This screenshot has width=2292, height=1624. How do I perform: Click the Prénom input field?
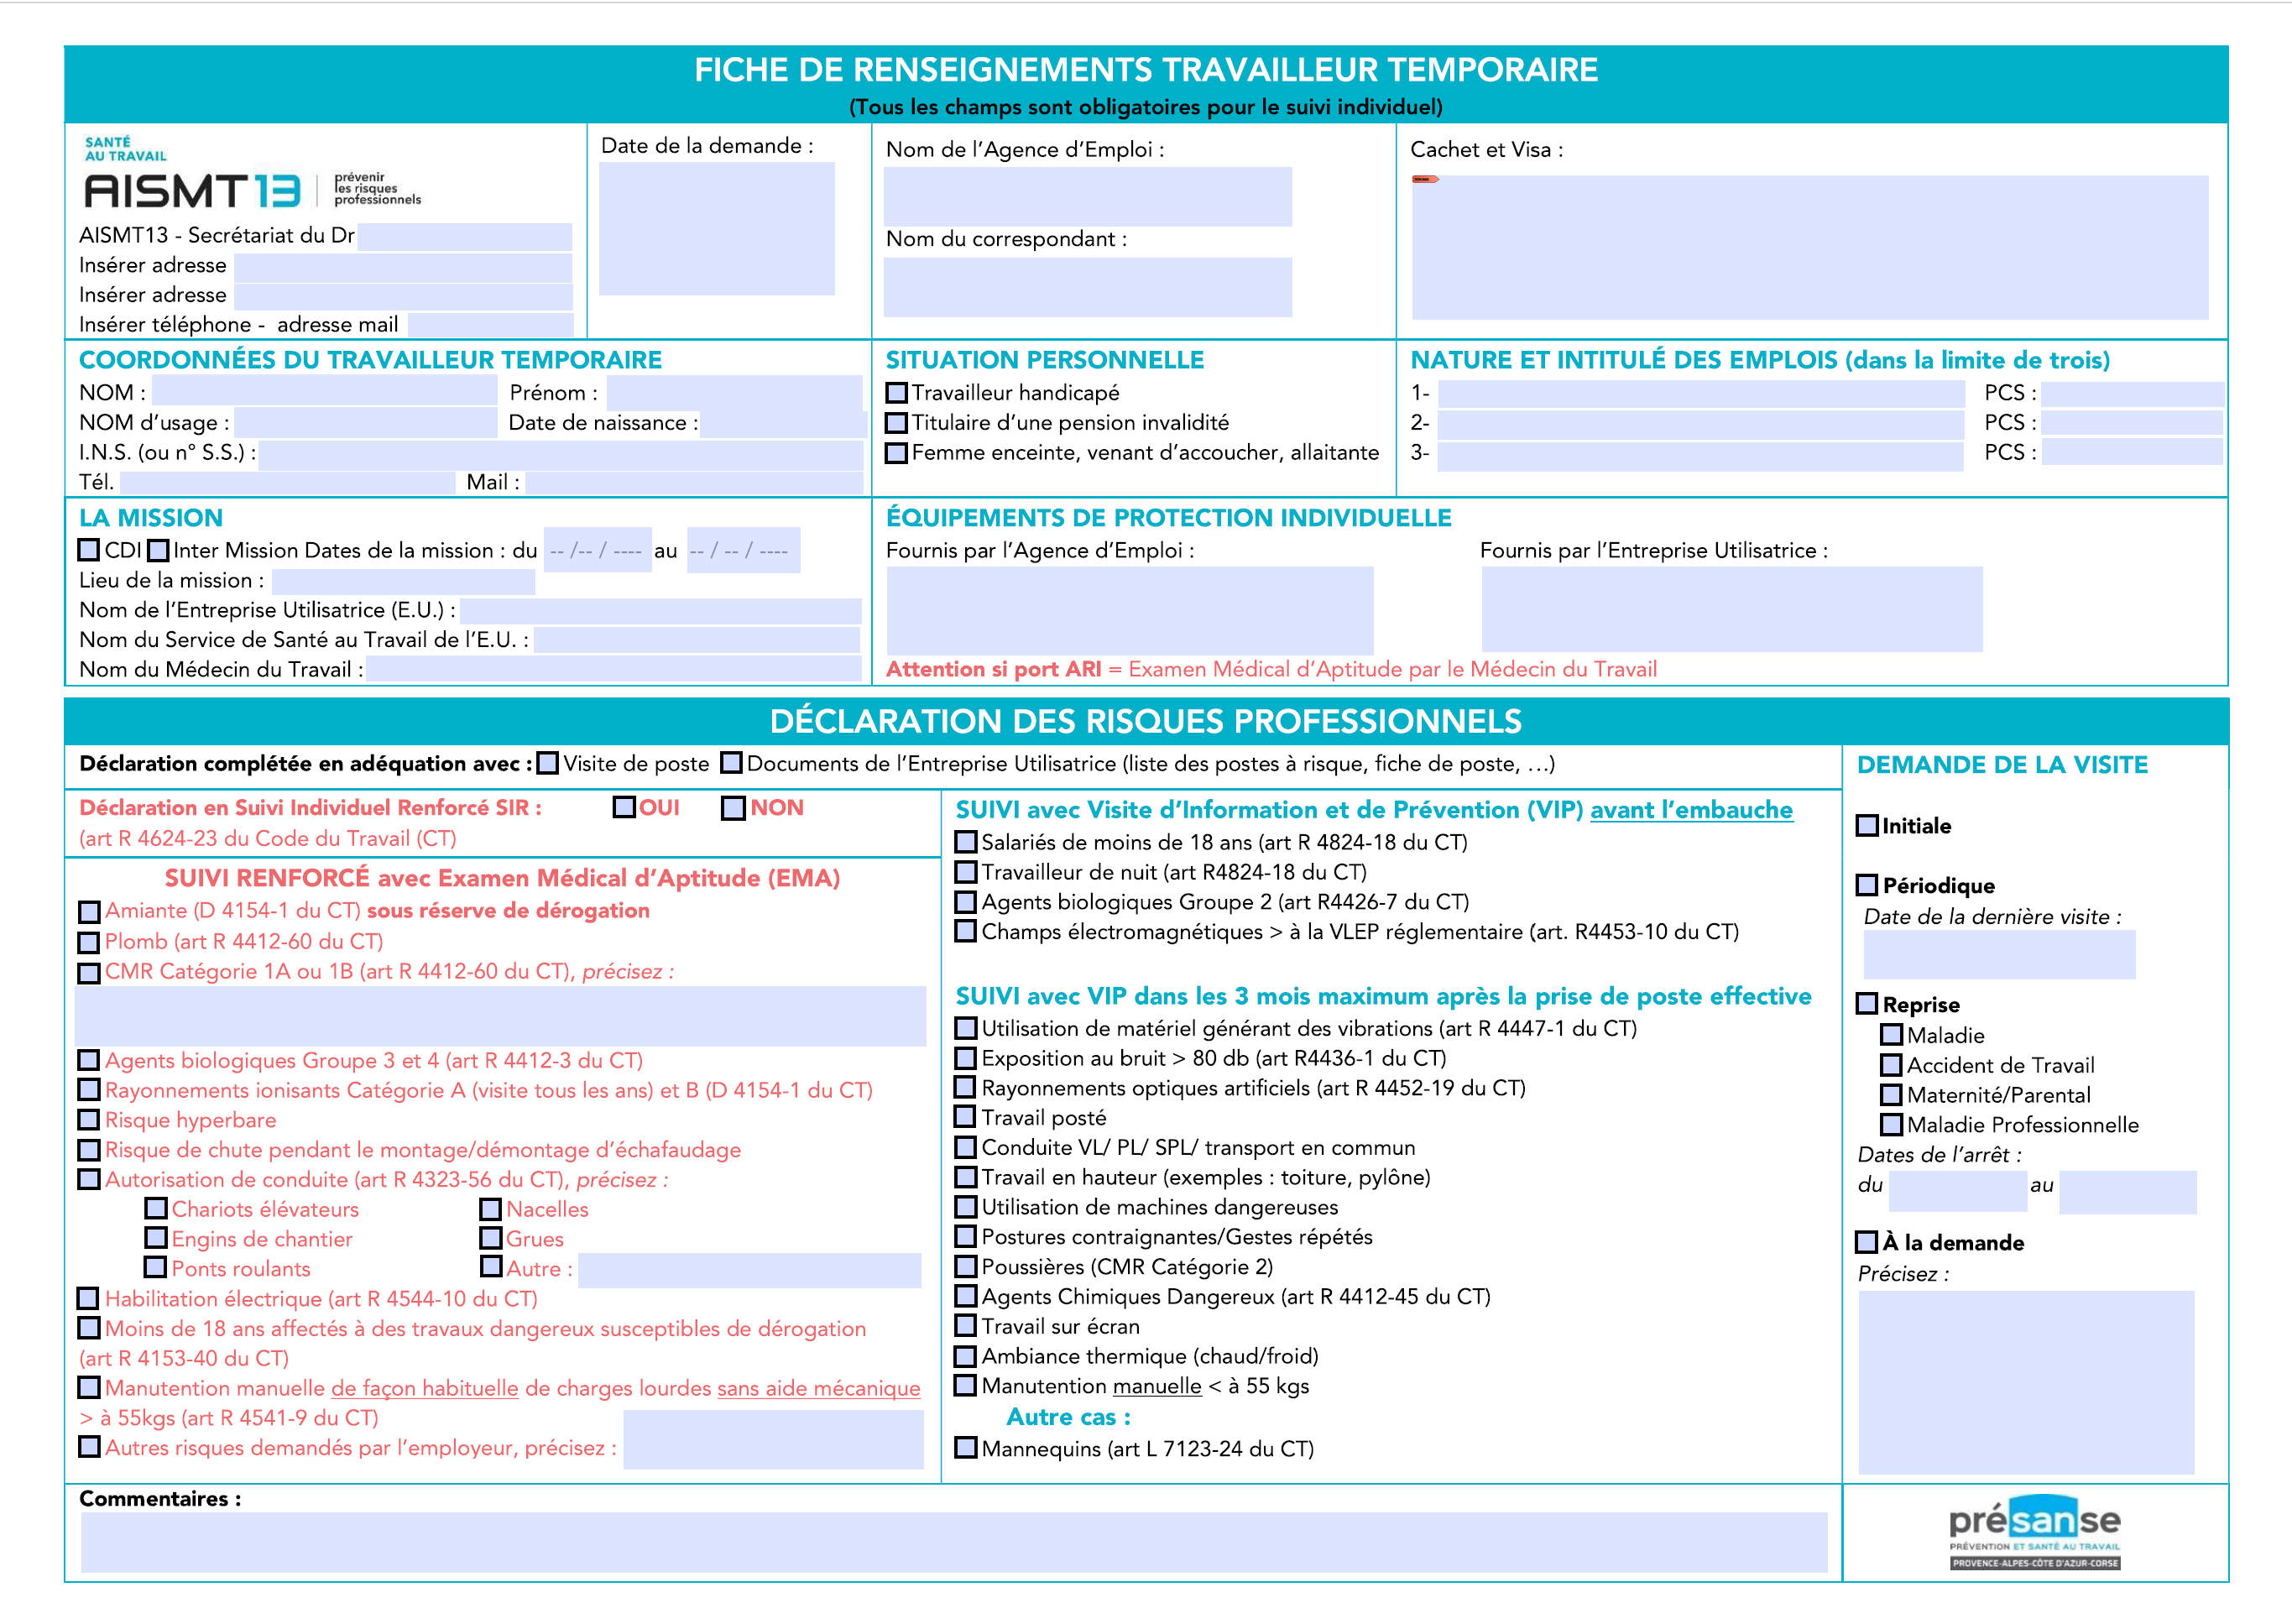pos(734,392)
